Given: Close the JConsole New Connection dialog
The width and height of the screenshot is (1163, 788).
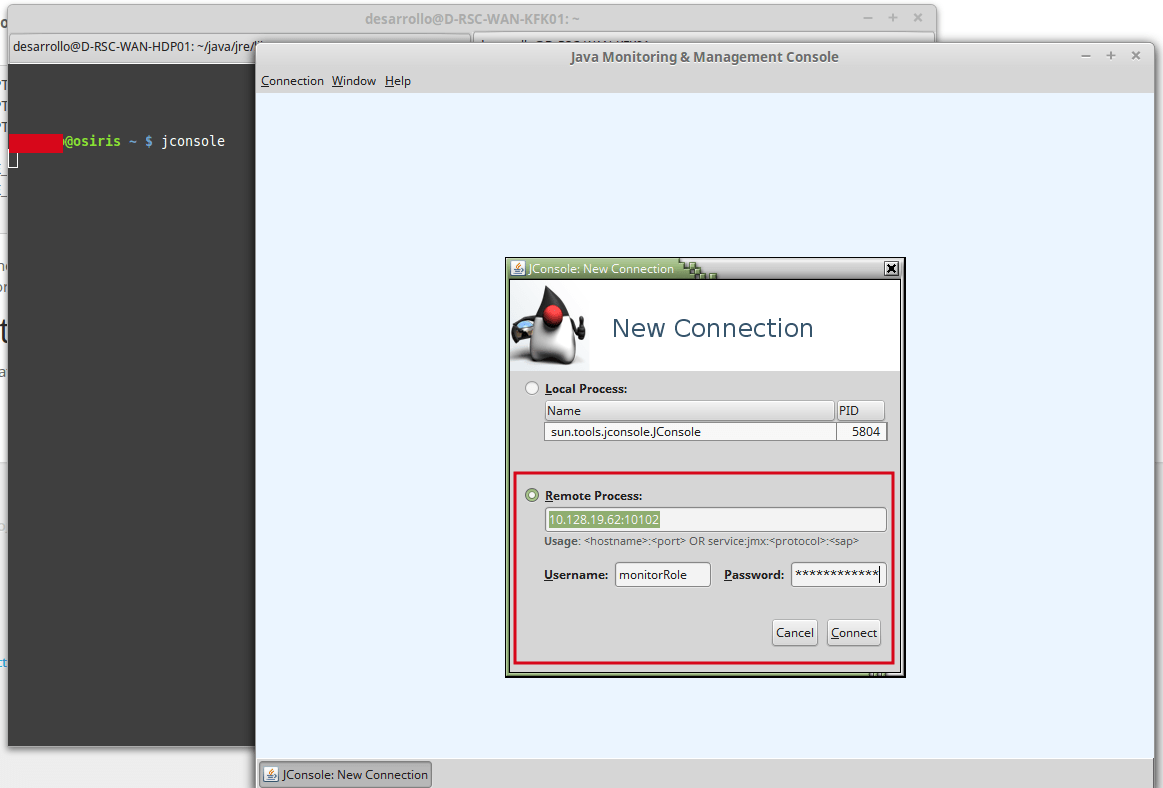Looking at the screenshot, I should pos(891,268).
